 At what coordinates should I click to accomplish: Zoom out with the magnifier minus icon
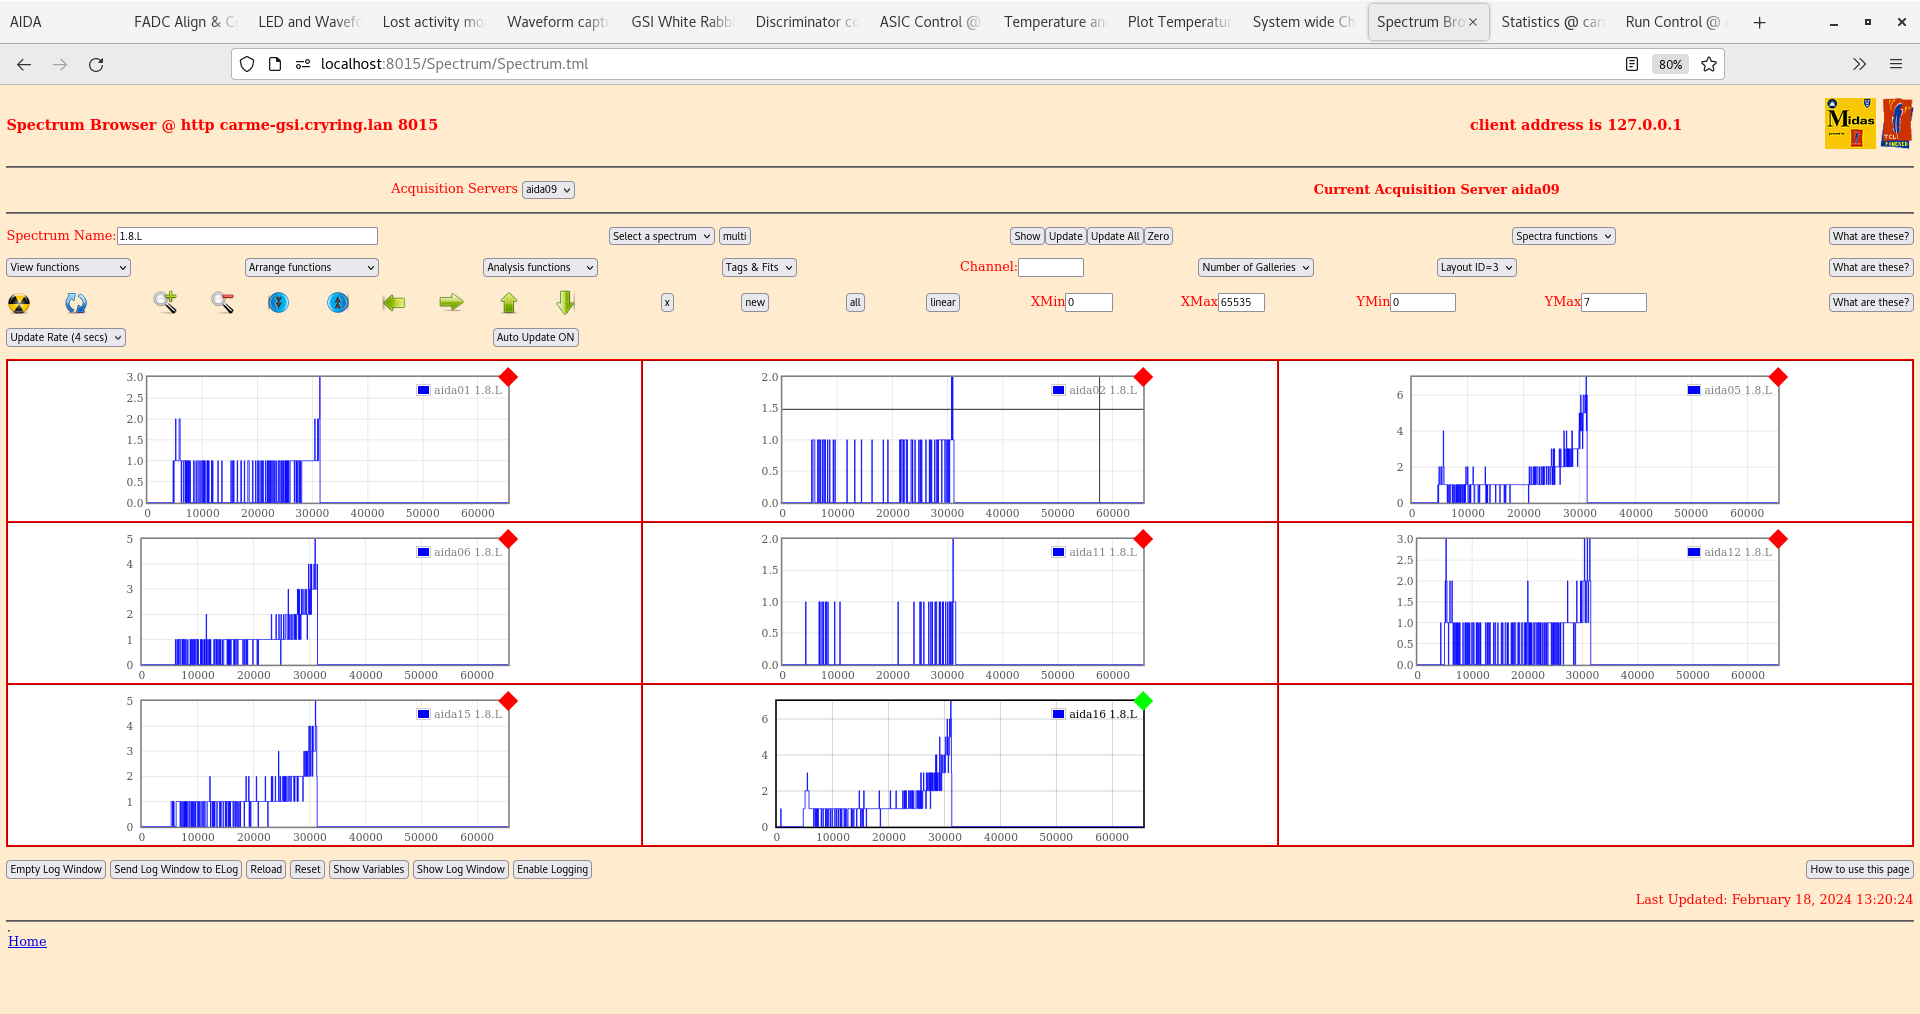(222, 302)
